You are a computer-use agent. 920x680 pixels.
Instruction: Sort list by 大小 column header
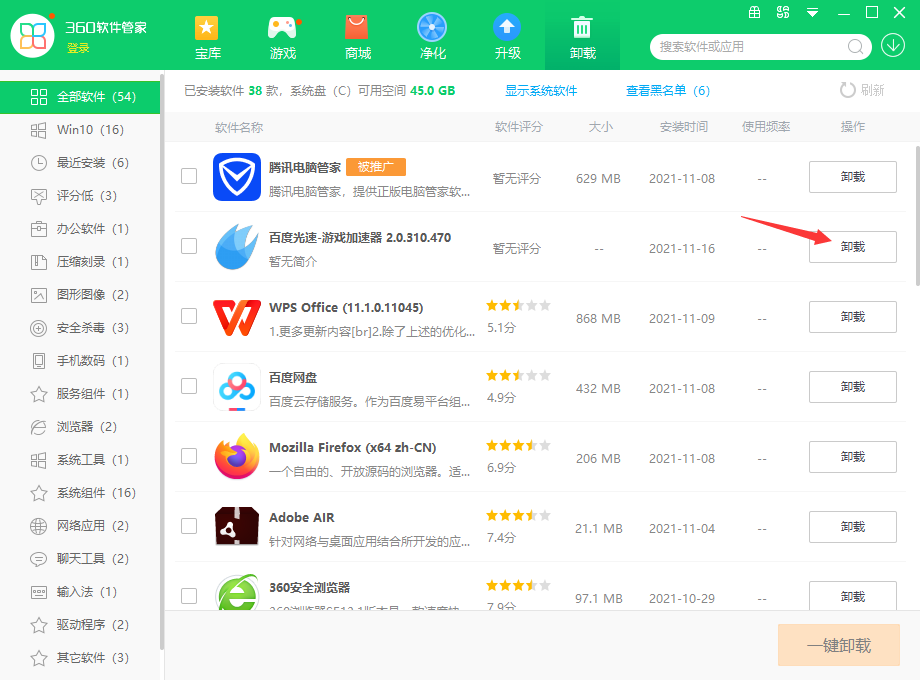pos(601,127)
